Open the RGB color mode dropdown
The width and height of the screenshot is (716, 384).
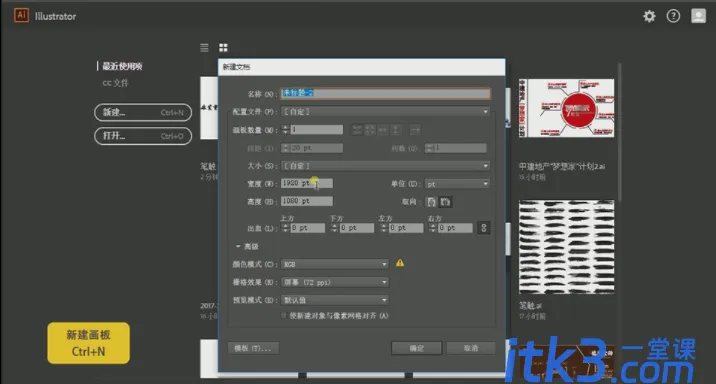(x=335, y=264)
